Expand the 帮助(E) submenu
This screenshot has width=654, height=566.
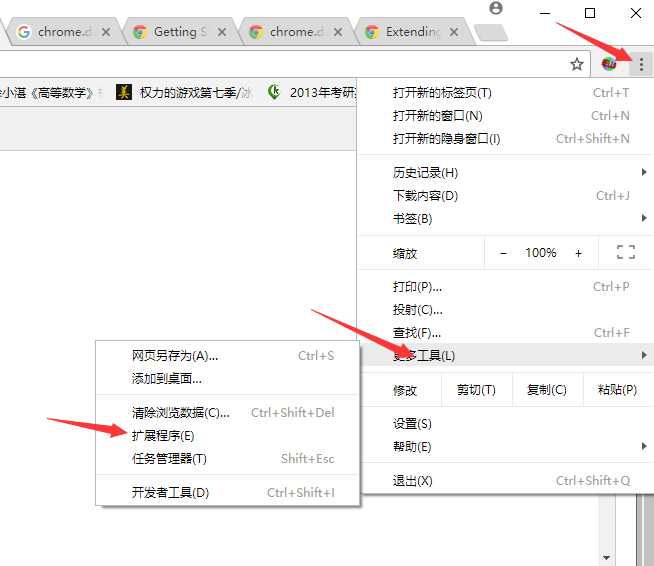[506, 447]
